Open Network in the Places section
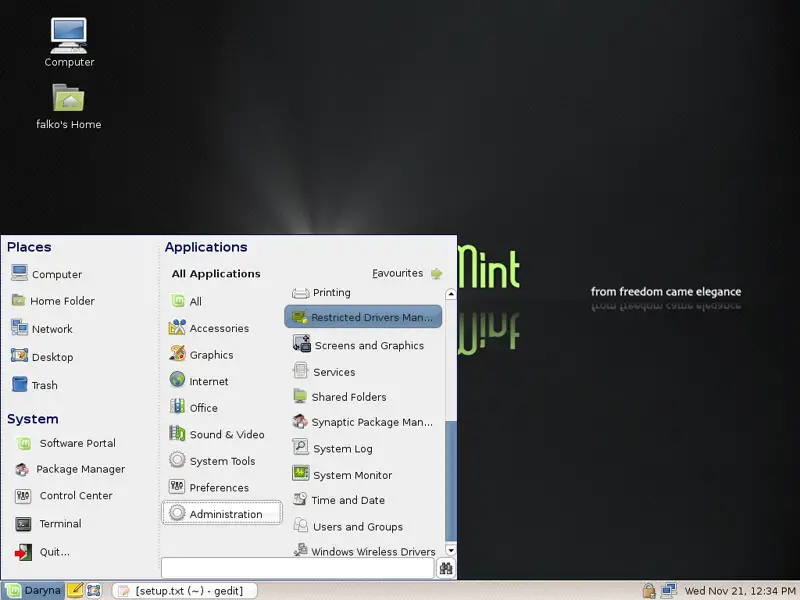This screenshot has height=600, width=800. (42, 329)
